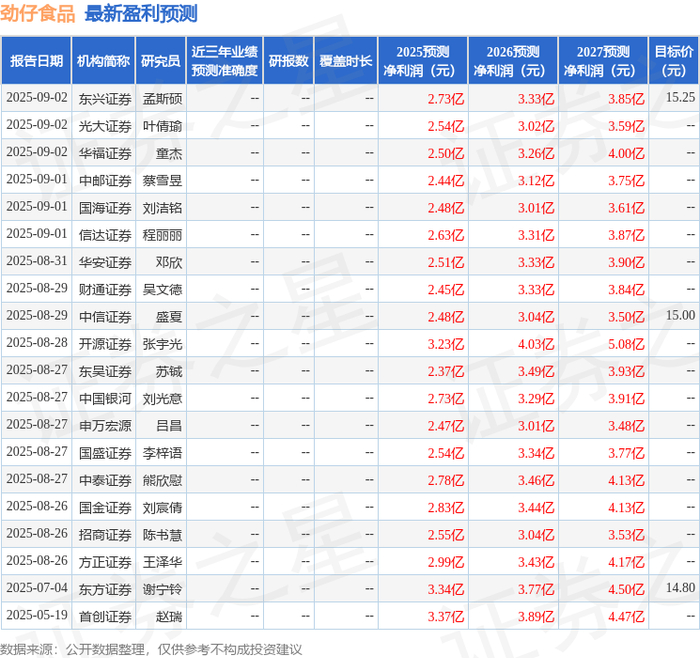
Task: Click 2.83亿 forecast value
Action: [446, 507]
